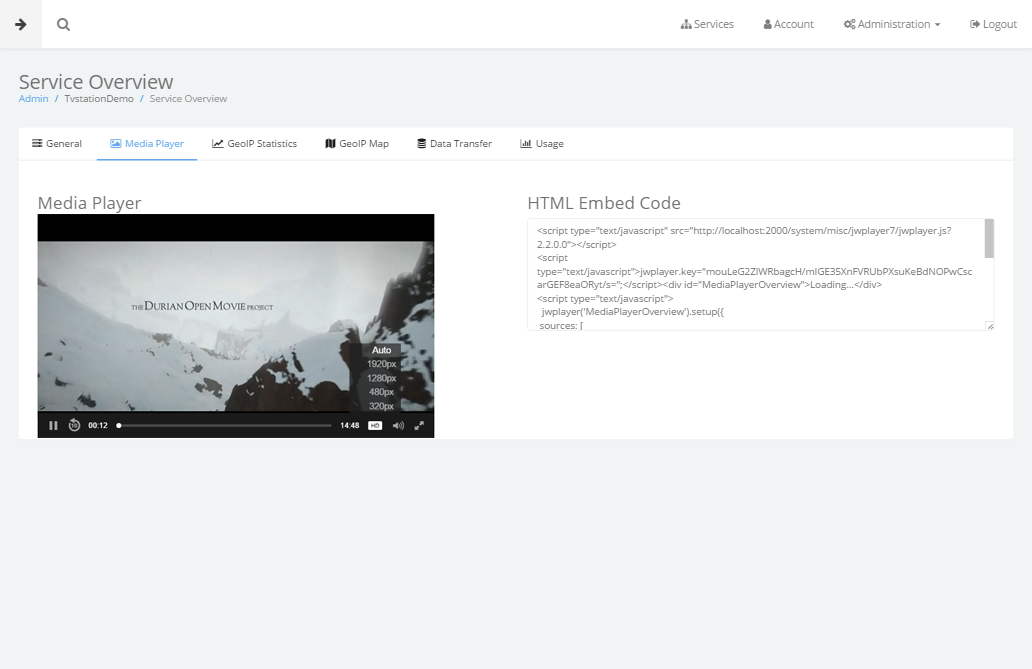Open the GeoIP Map tab

coord(357,144)
